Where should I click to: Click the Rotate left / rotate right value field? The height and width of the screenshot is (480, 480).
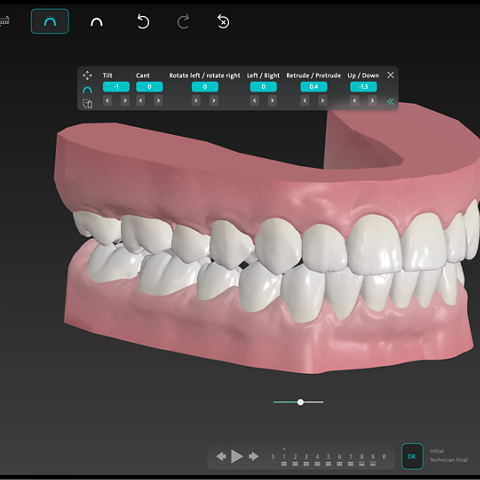pyautogui.click(x=205, y=87)
